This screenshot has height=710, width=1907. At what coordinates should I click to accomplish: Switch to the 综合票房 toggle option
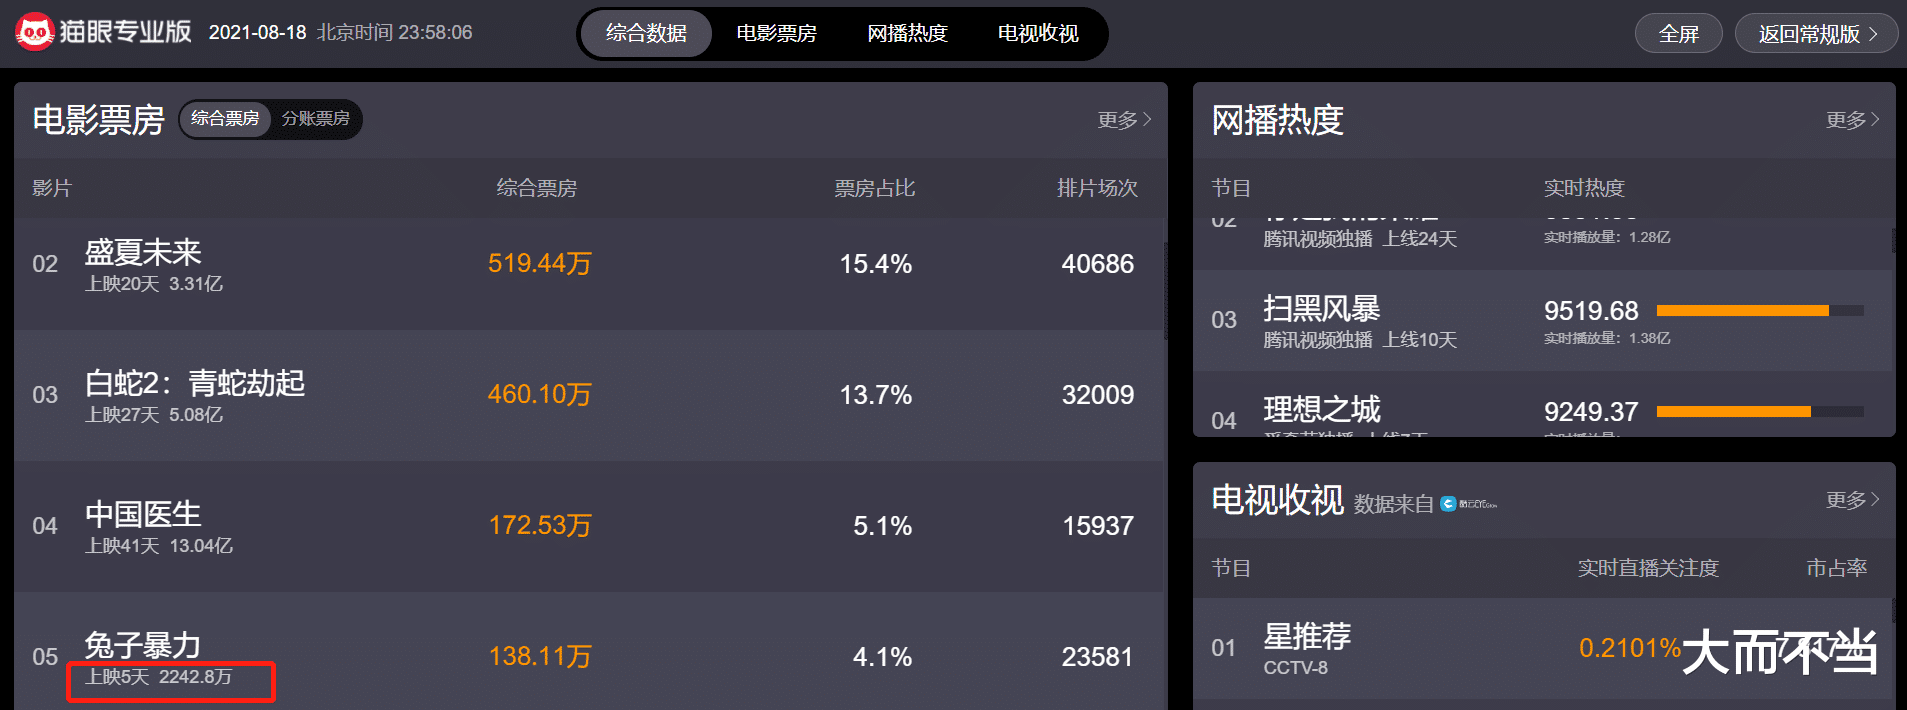pos(225,119)
